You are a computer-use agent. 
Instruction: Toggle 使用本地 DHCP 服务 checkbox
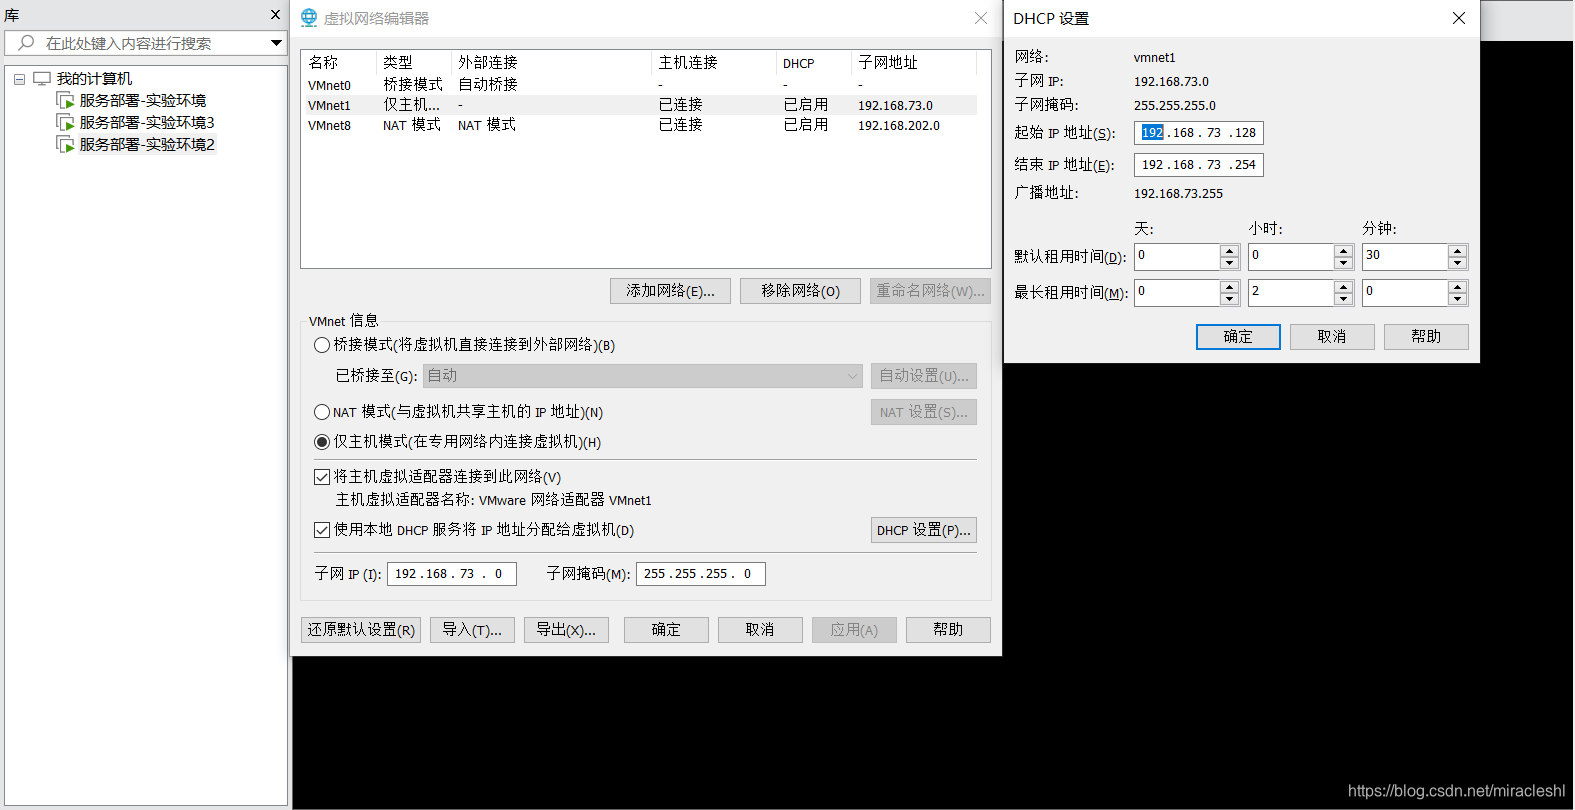point(322,530)
